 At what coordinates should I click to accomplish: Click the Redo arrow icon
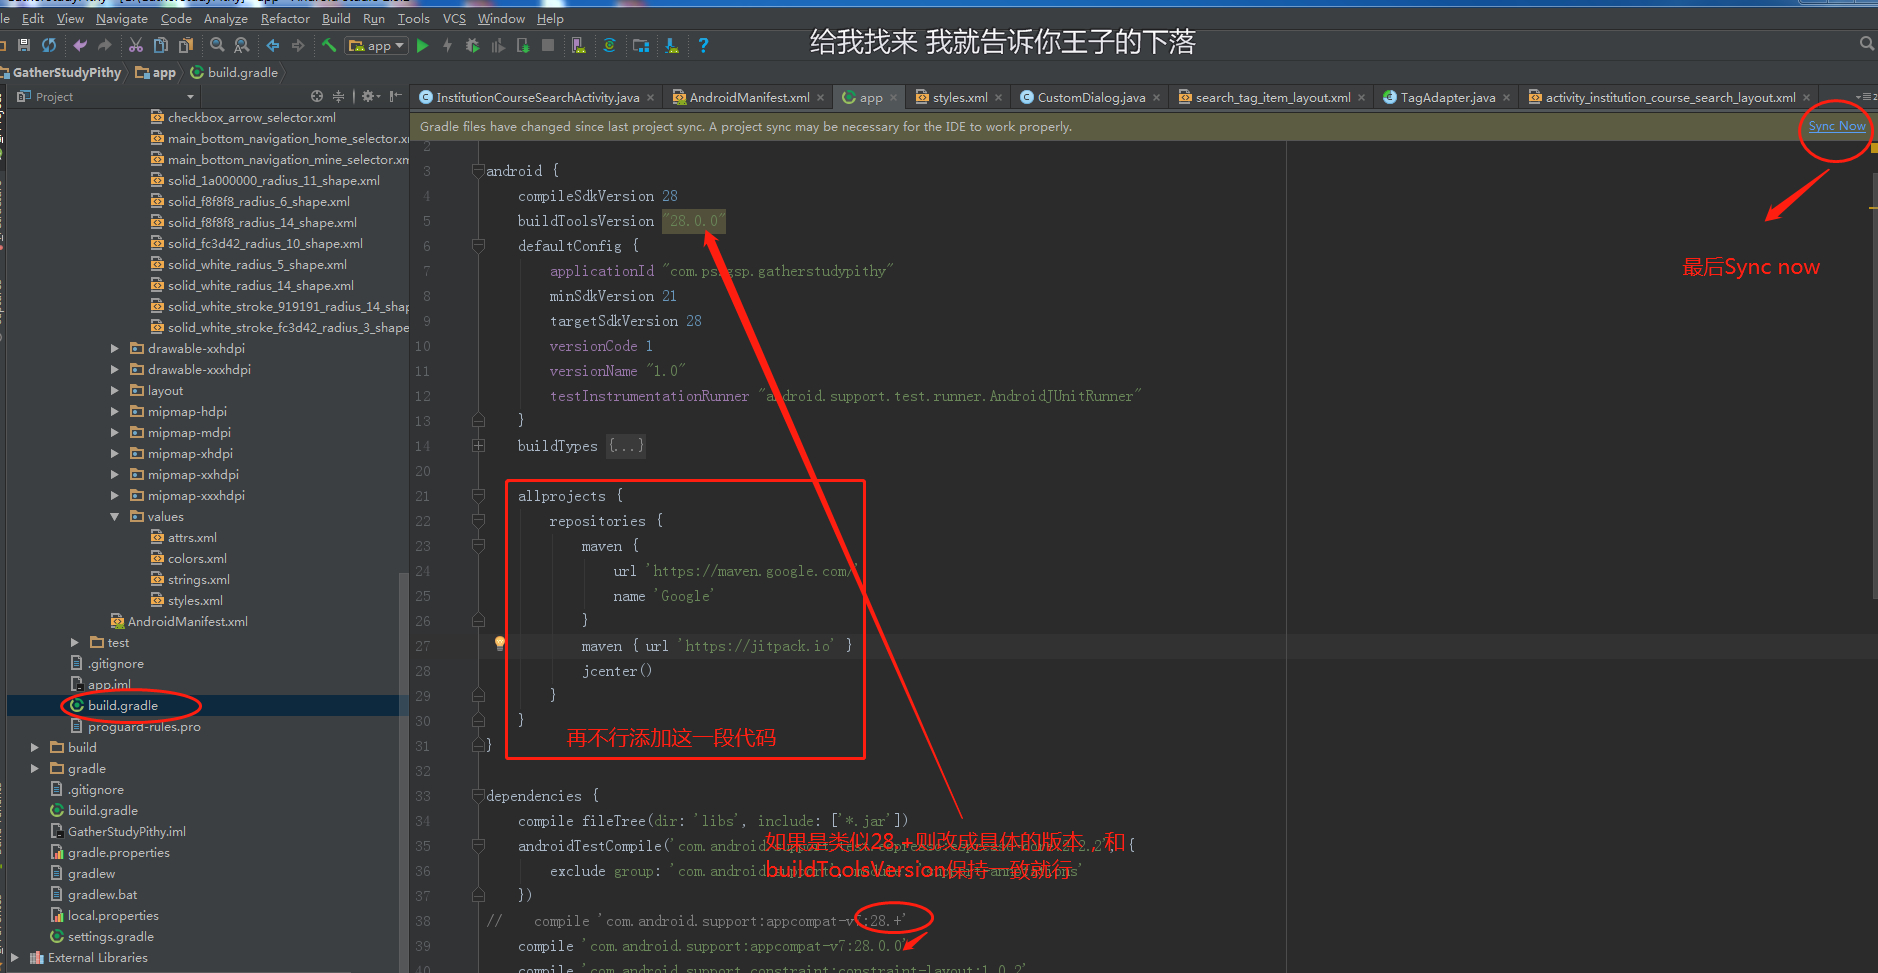pos(105,45)
